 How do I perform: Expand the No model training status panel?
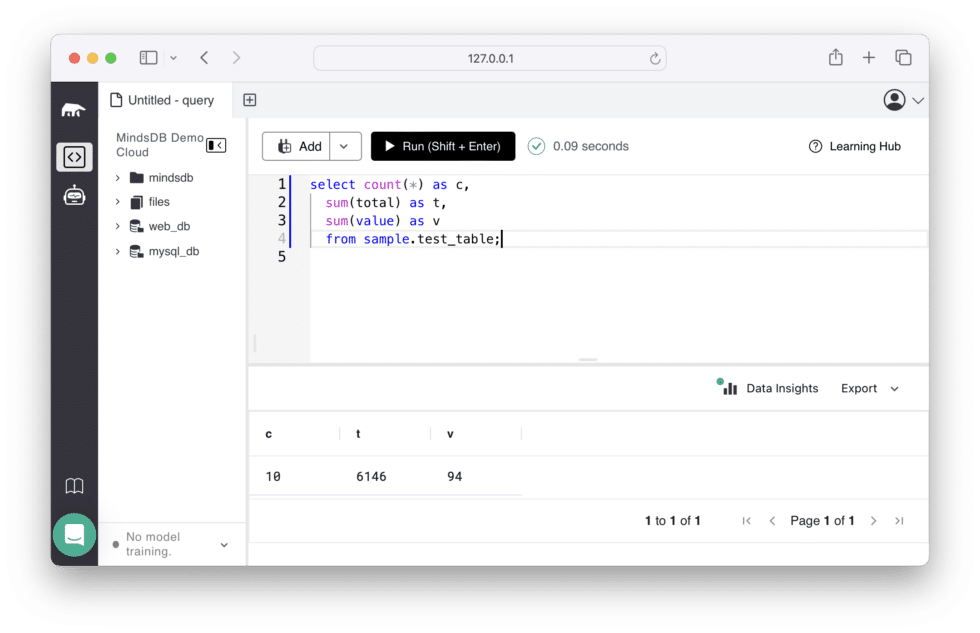226,543
